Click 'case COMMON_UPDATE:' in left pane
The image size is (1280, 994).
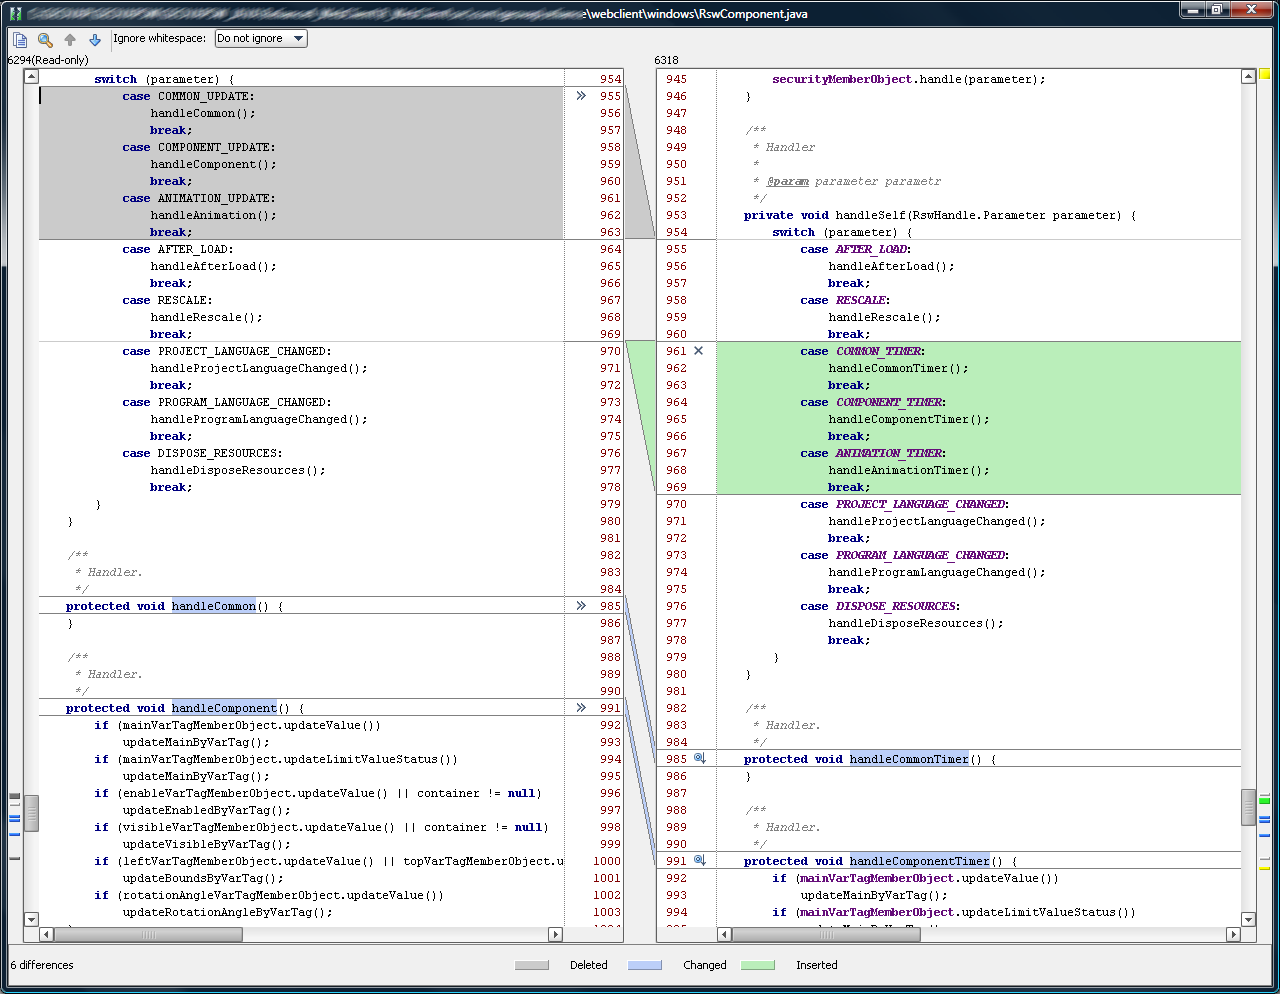188,96
